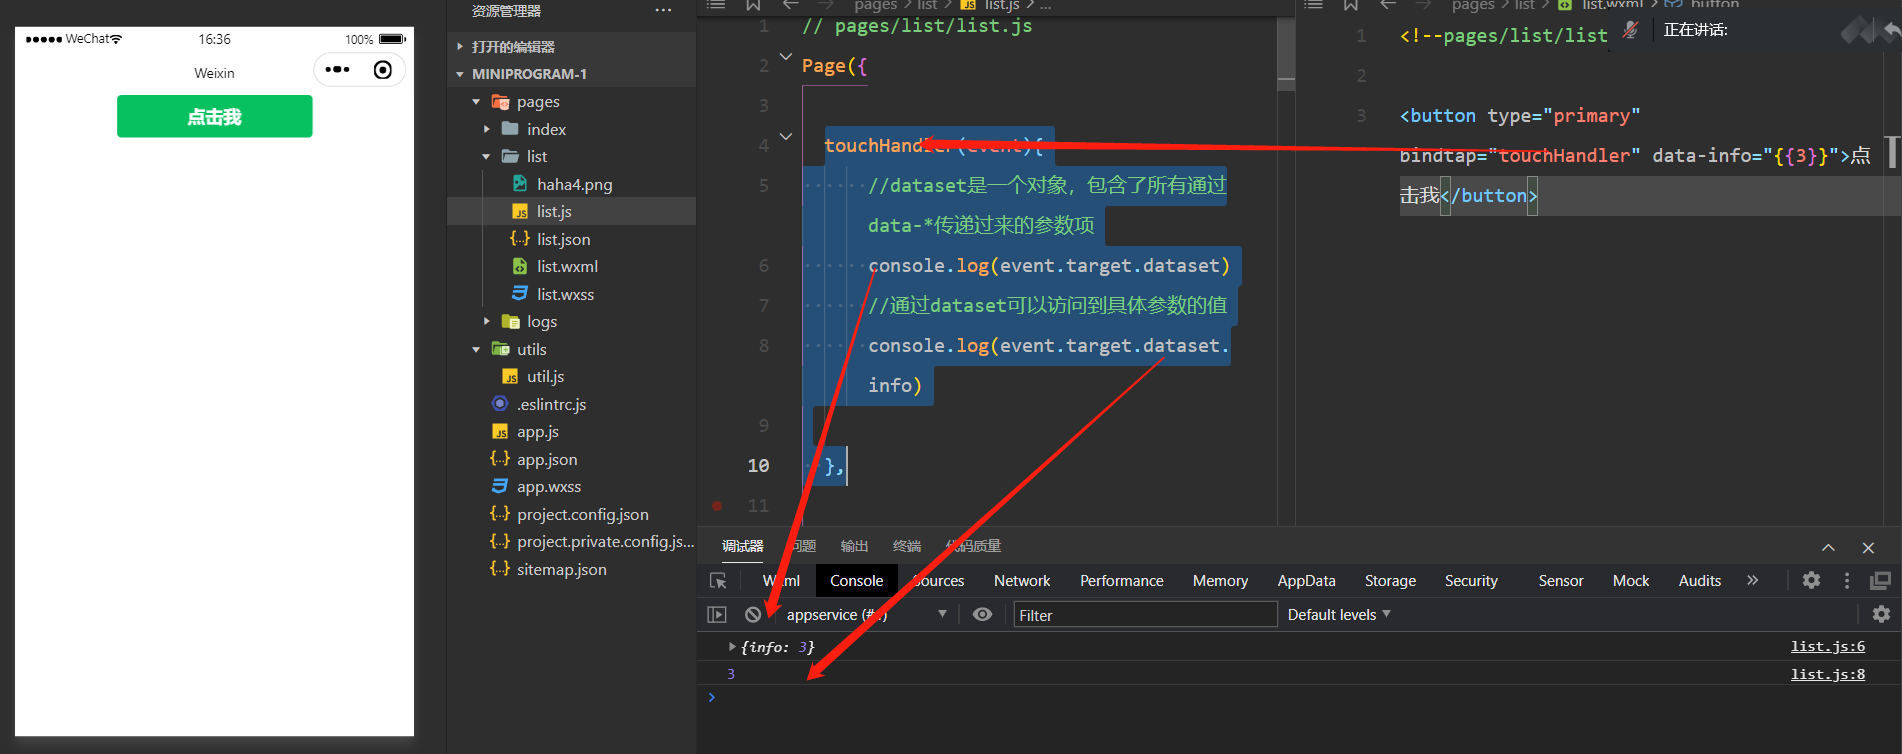Open console settings gear on filter row

coord(1881,614)
